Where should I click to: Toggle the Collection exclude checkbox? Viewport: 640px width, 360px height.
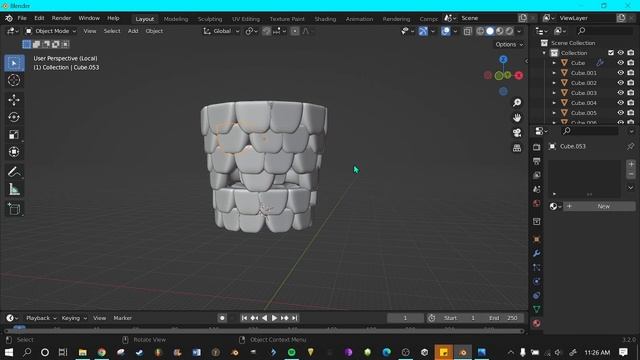pyautogui.click(x=611, y=53)
